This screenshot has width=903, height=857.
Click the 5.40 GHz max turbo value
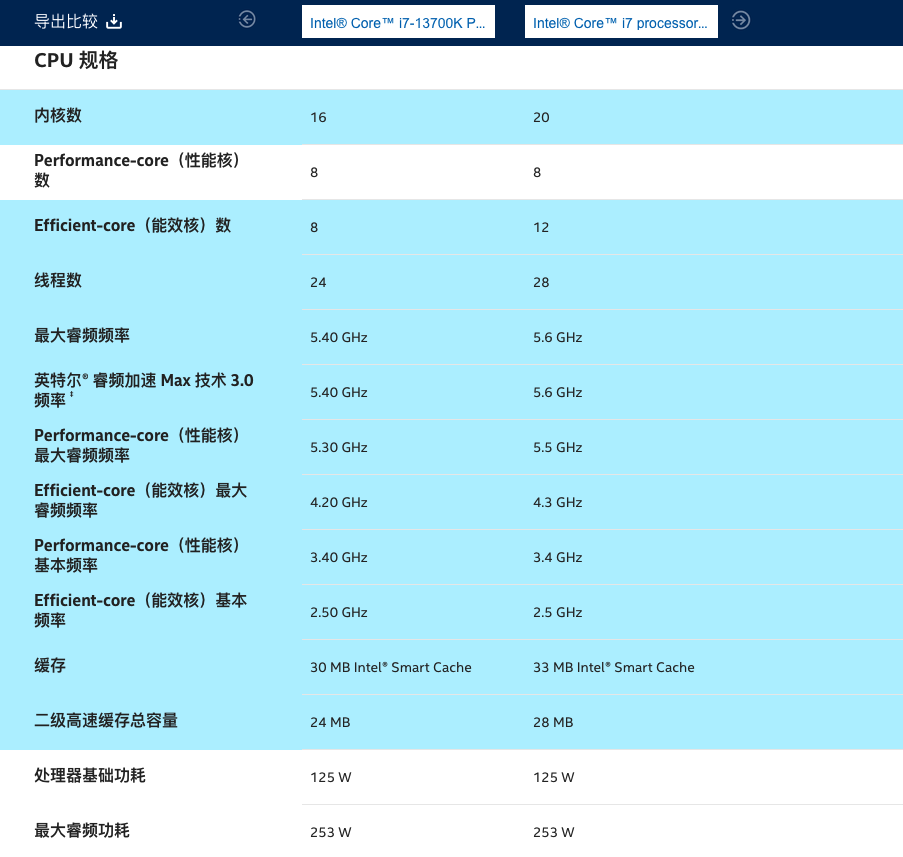[339, 338]
